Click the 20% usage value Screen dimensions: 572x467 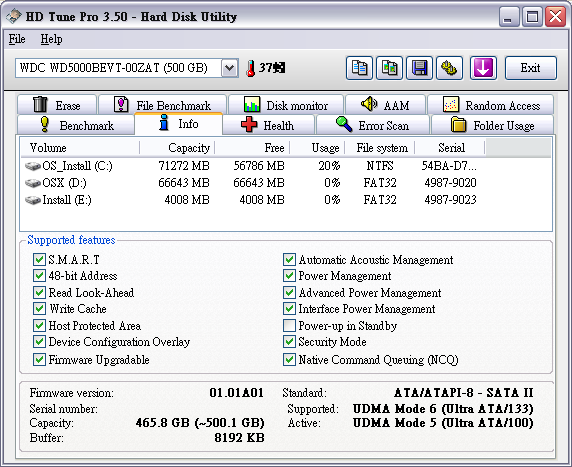click(x=329, y=166)
